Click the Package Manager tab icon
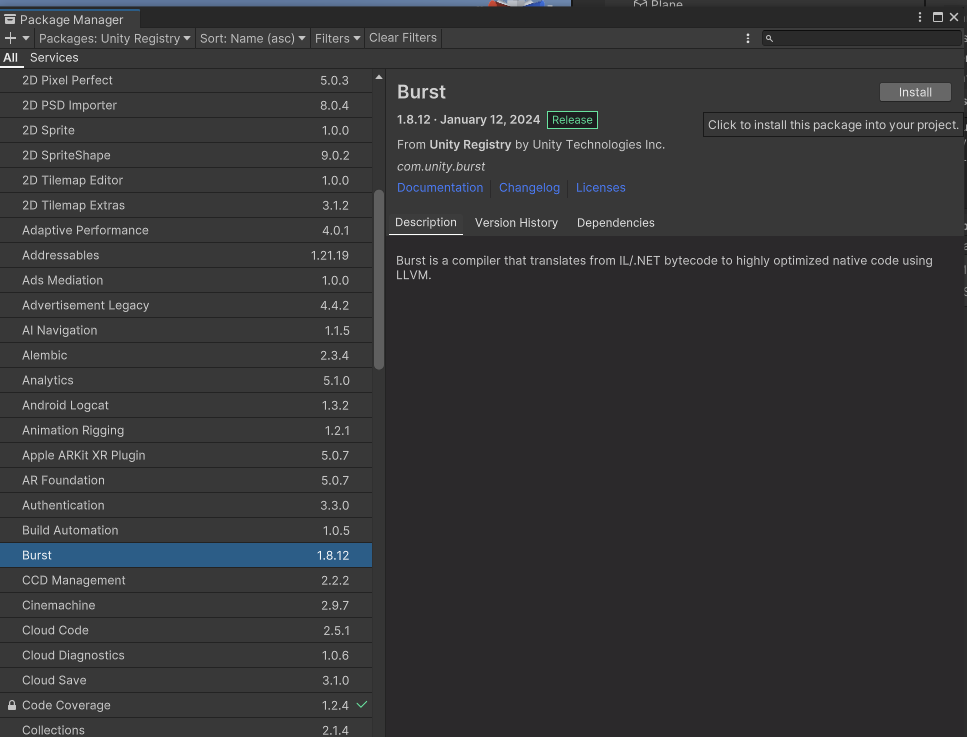This screenshot has width=967, height=737. [12, 17]
